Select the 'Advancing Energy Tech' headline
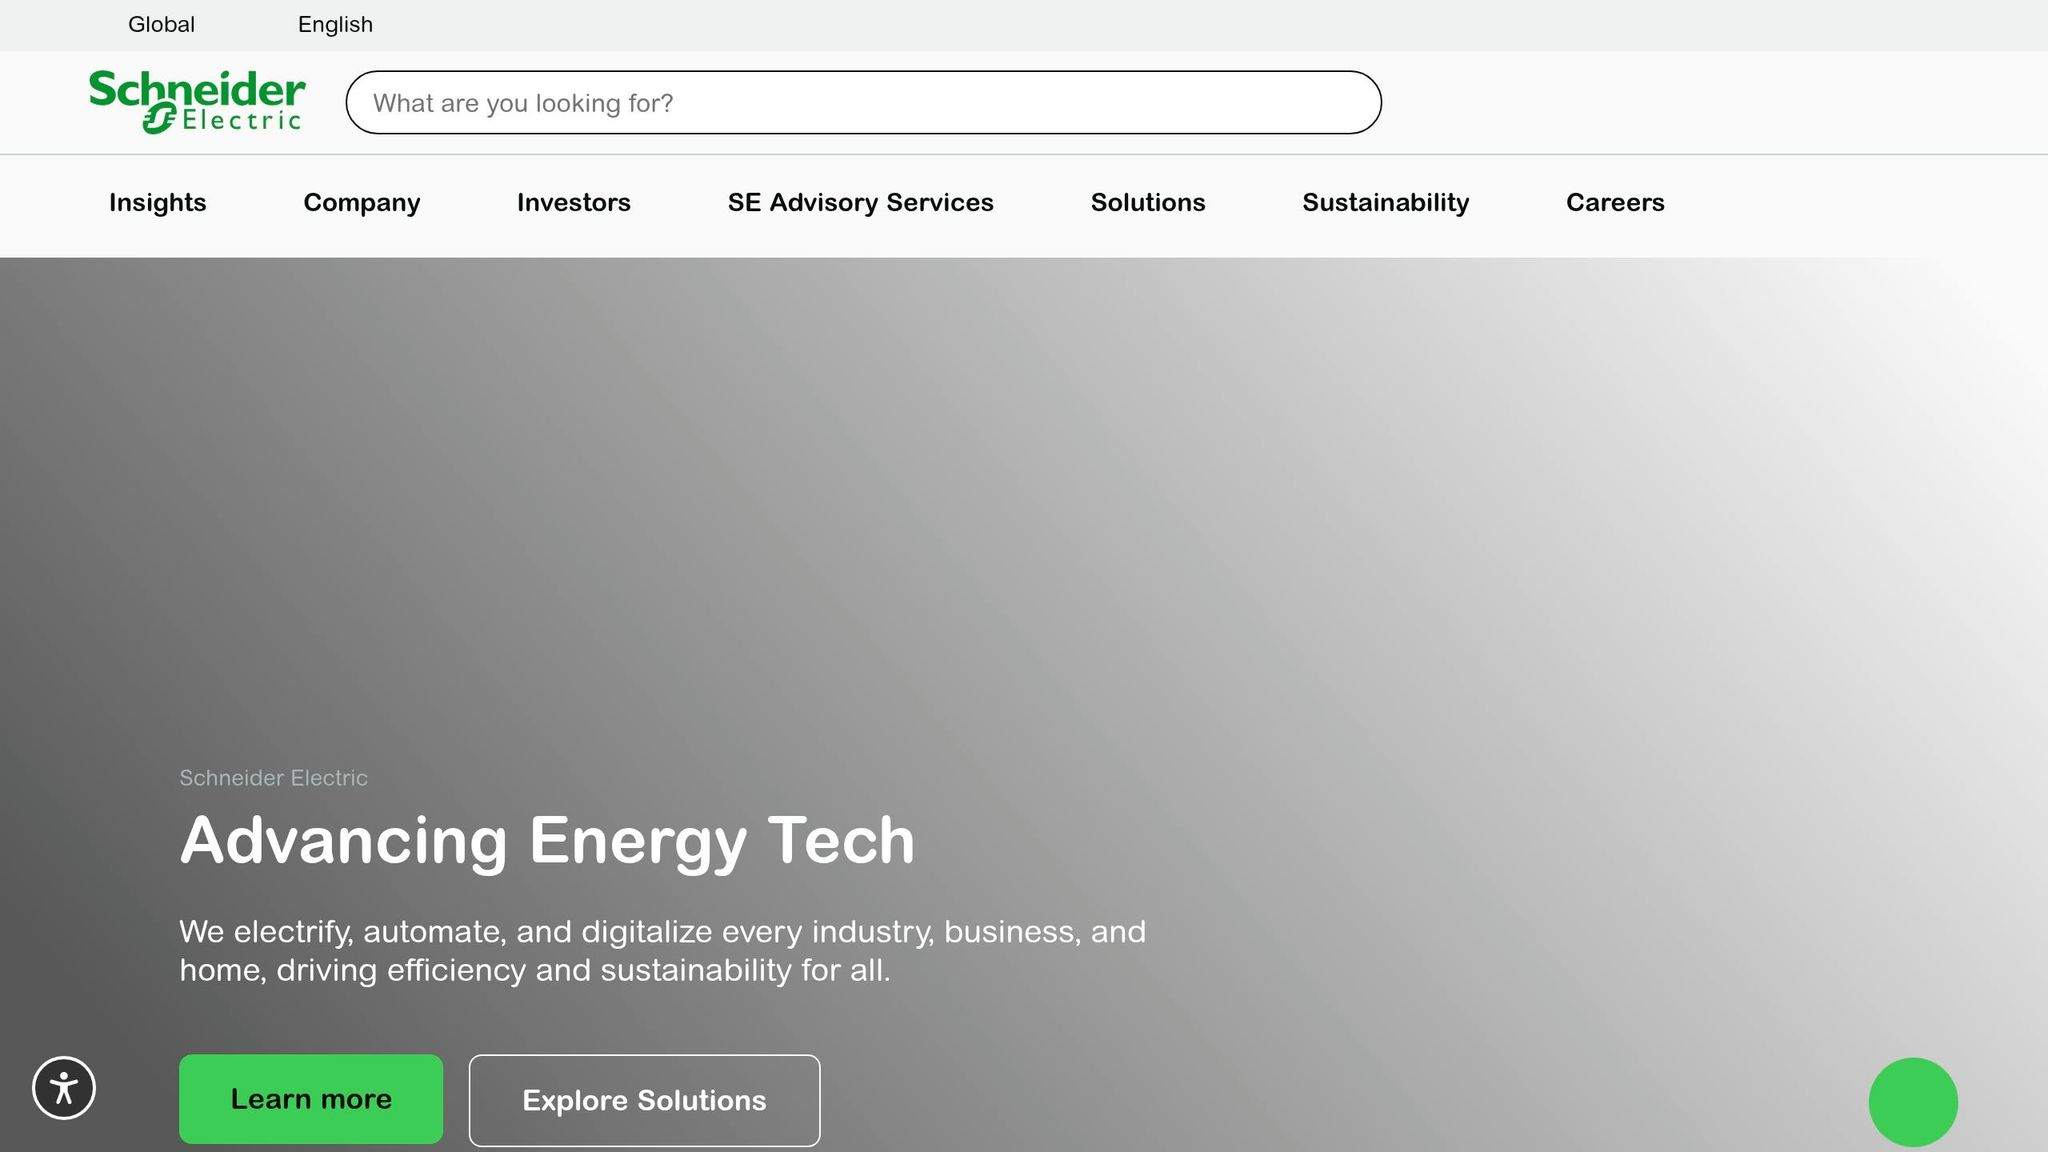Image resolution: width=2048 pixels, height=1152 pixels. pyautogui.click(x=547, y=841)
